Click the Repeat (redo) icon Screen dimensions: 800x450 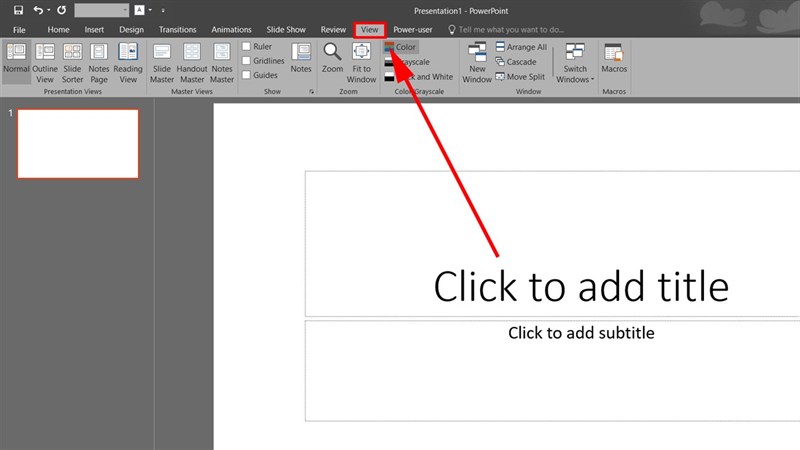pyautogui.click(x=61, y=10)
